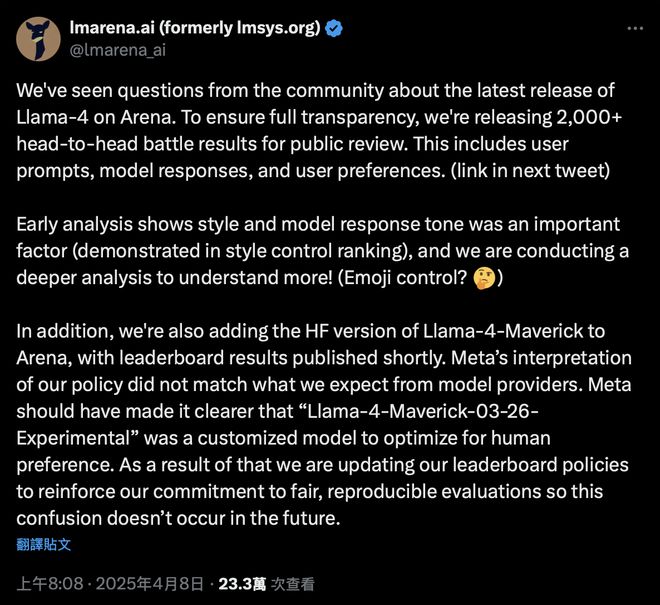Click the thinking face emoji
Screen dimensions: 660x605
486,277
